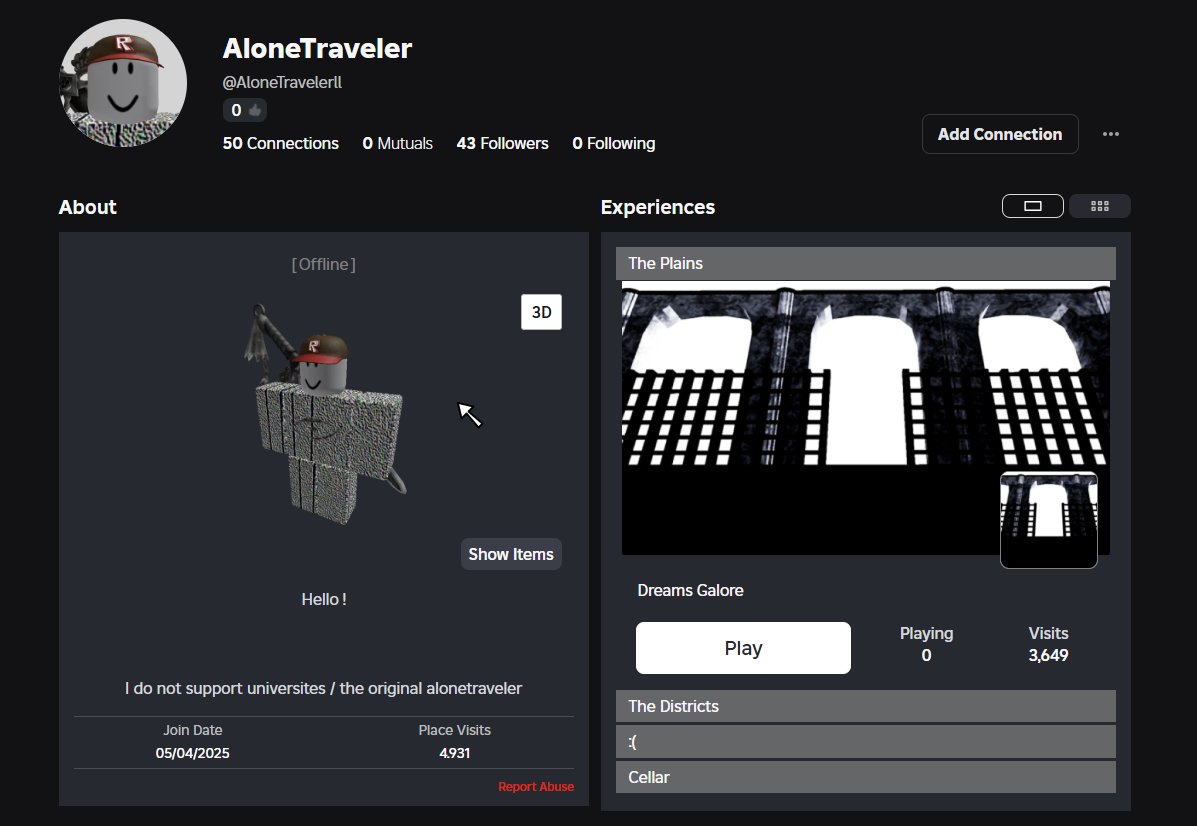The width and height of the screenshot is (1197, 826).
Task: Play the Dreams Galore experience
Action: click(743, 648)
